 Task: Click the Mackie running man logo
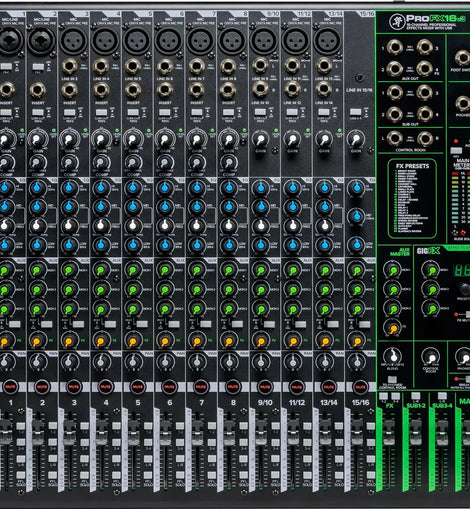(397, 22)
